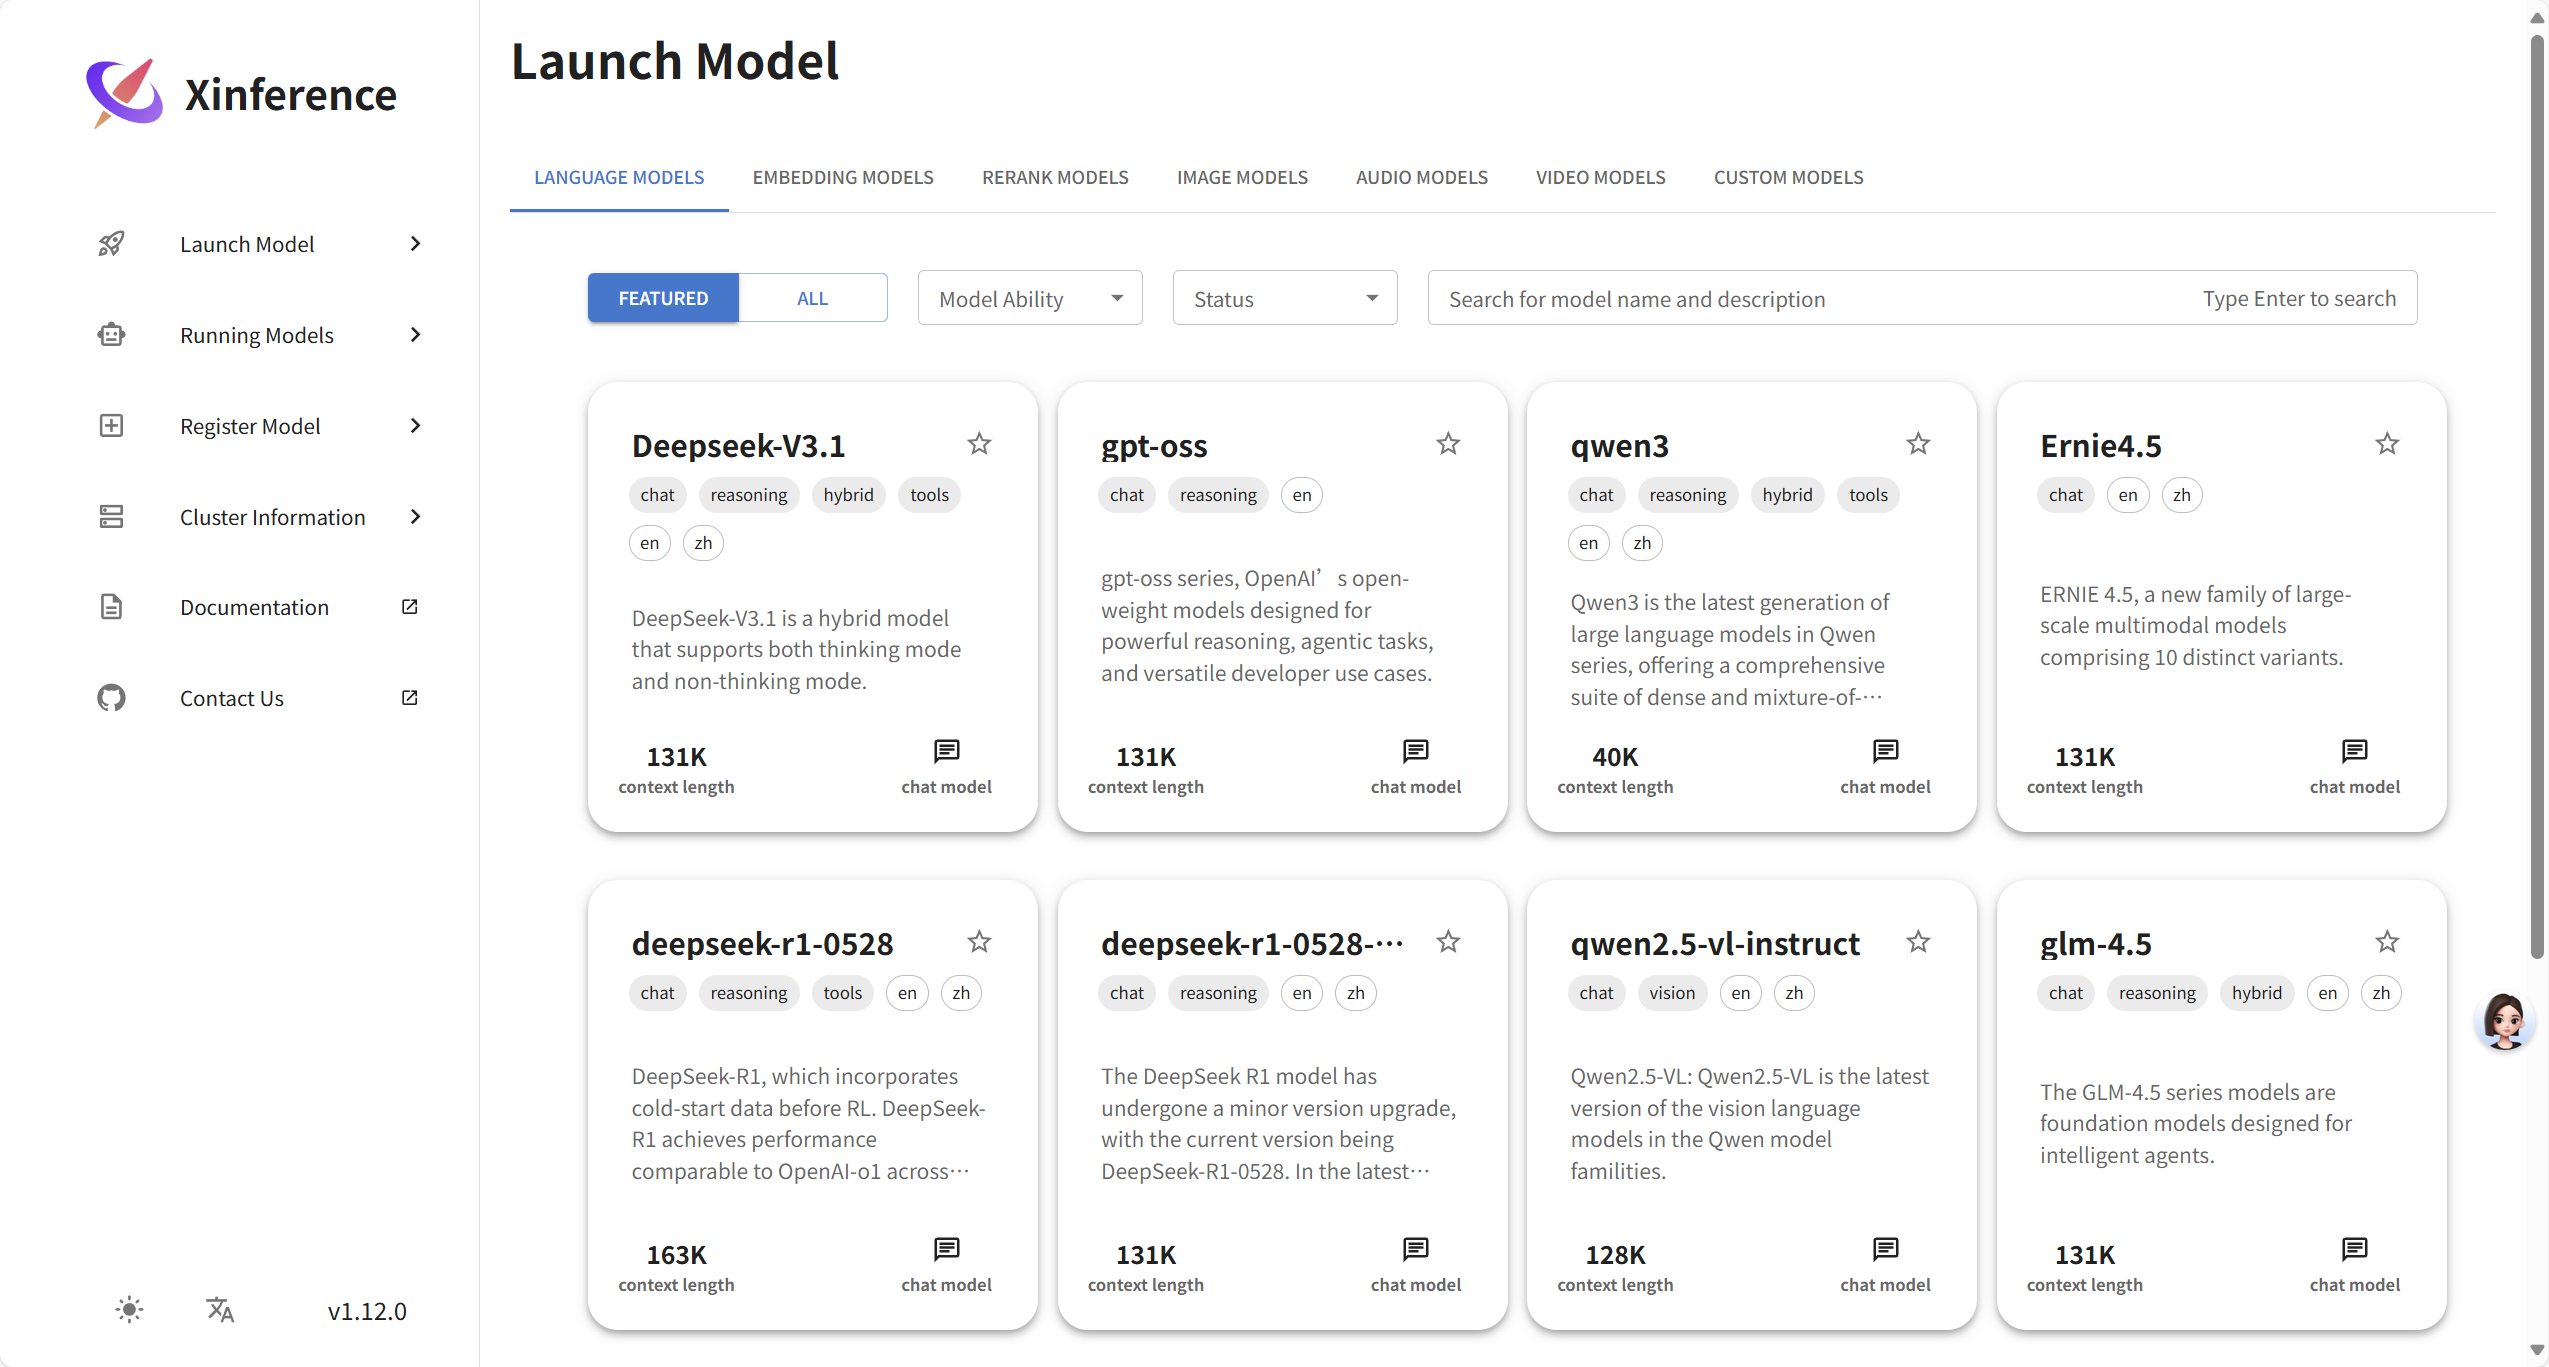2549x1367 pixels.
Task: Click the Register Model plus-box icon
Action: [111, 426]
